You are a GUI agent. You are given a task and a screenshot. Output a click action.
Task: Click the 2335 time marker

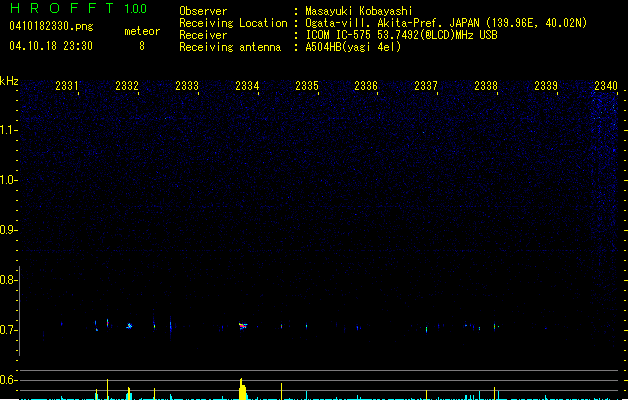(x=307, y=86)
